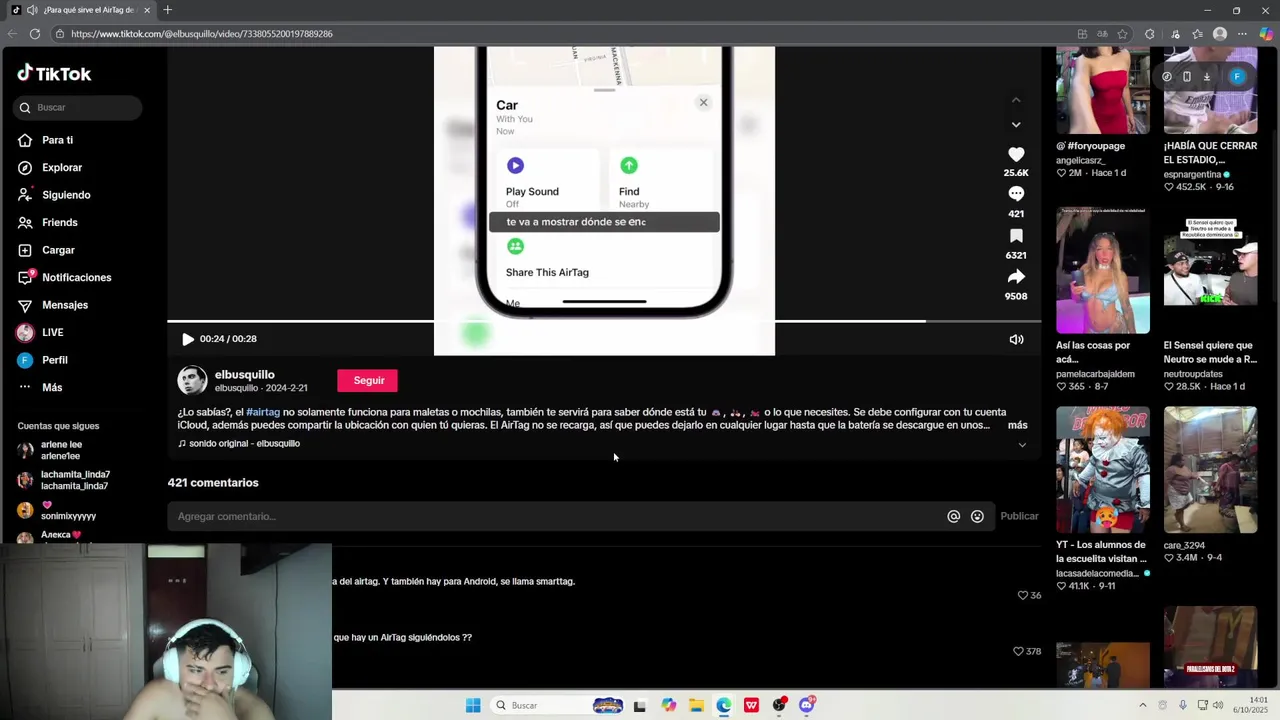Like the video via the heart icon

(1016, 154)
